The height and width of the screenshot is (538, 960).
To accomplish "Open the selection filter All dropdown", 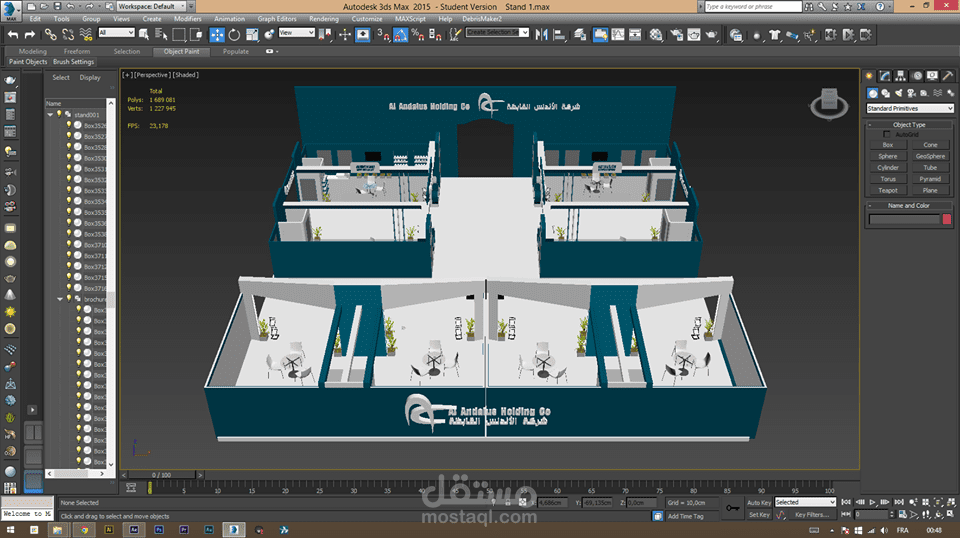I will point(116,32).
